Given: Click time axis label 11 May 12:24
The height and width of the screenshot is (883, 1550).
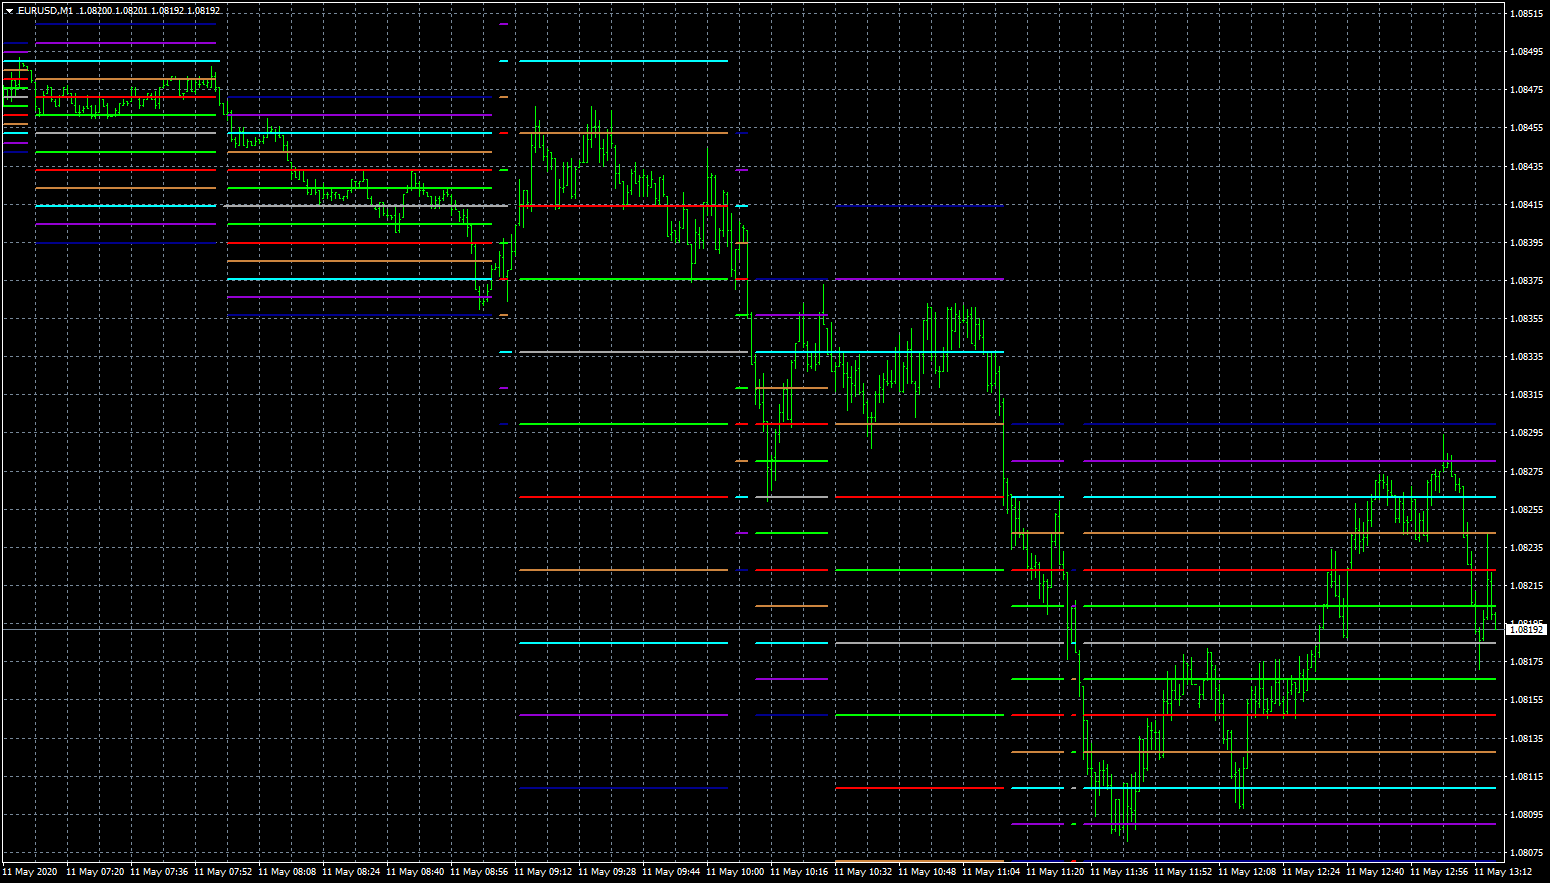Looking at the screenshot, I should click(x=1311, y=872).
